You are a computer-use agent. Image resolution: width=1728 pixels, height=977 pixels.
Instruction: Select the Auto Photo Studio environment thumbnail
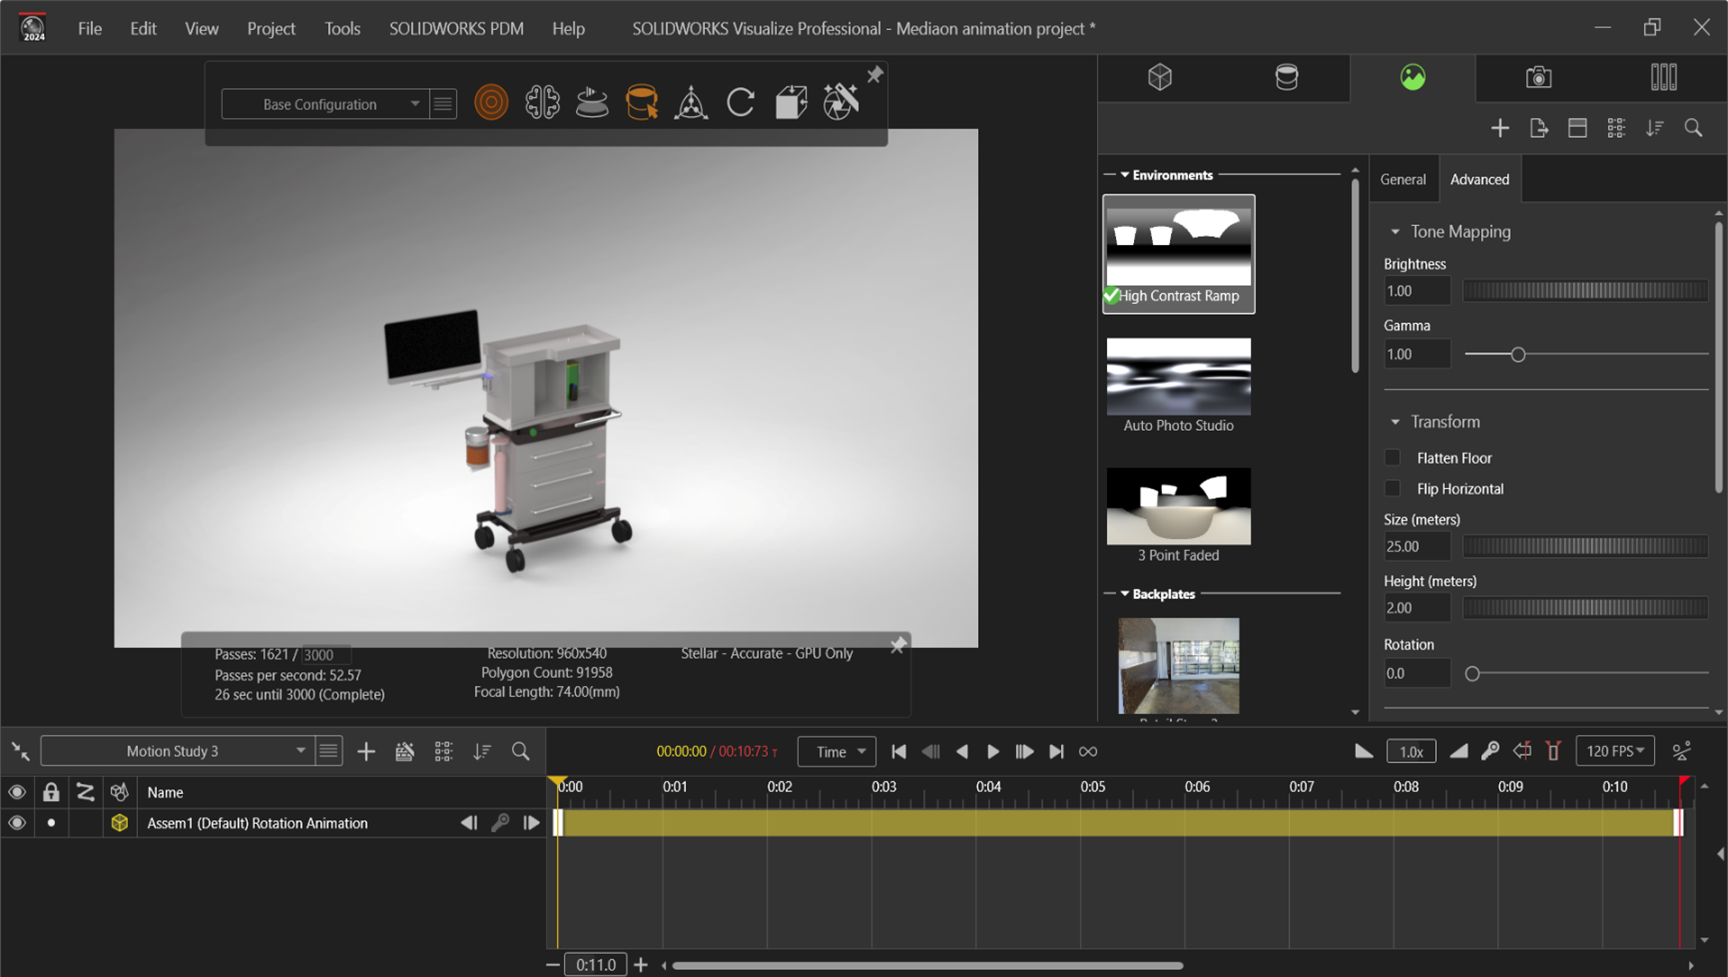(1178, 377)
